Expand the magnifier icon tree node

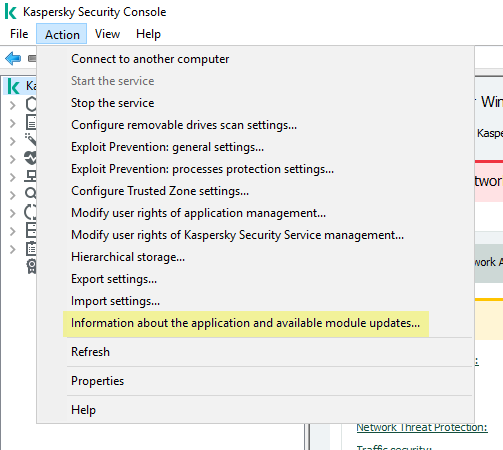[x=13, y=195]
